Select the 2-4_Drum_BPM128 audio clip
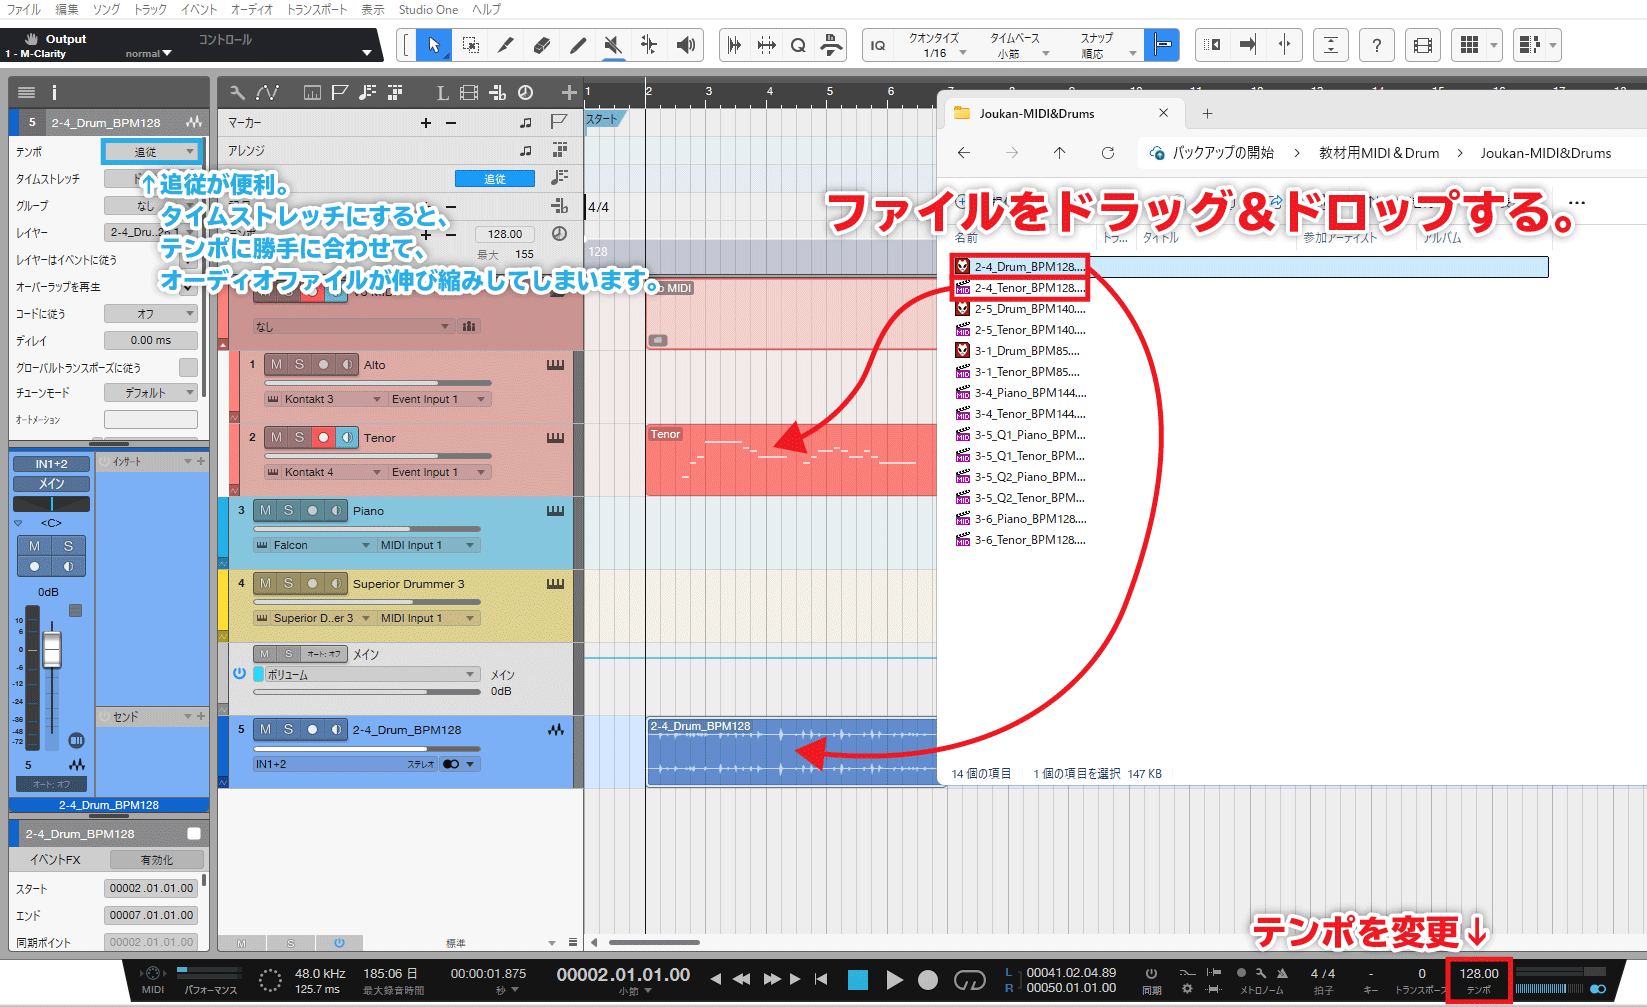The width and height of the screenshot is (1647, 1007). click(791, 752)
